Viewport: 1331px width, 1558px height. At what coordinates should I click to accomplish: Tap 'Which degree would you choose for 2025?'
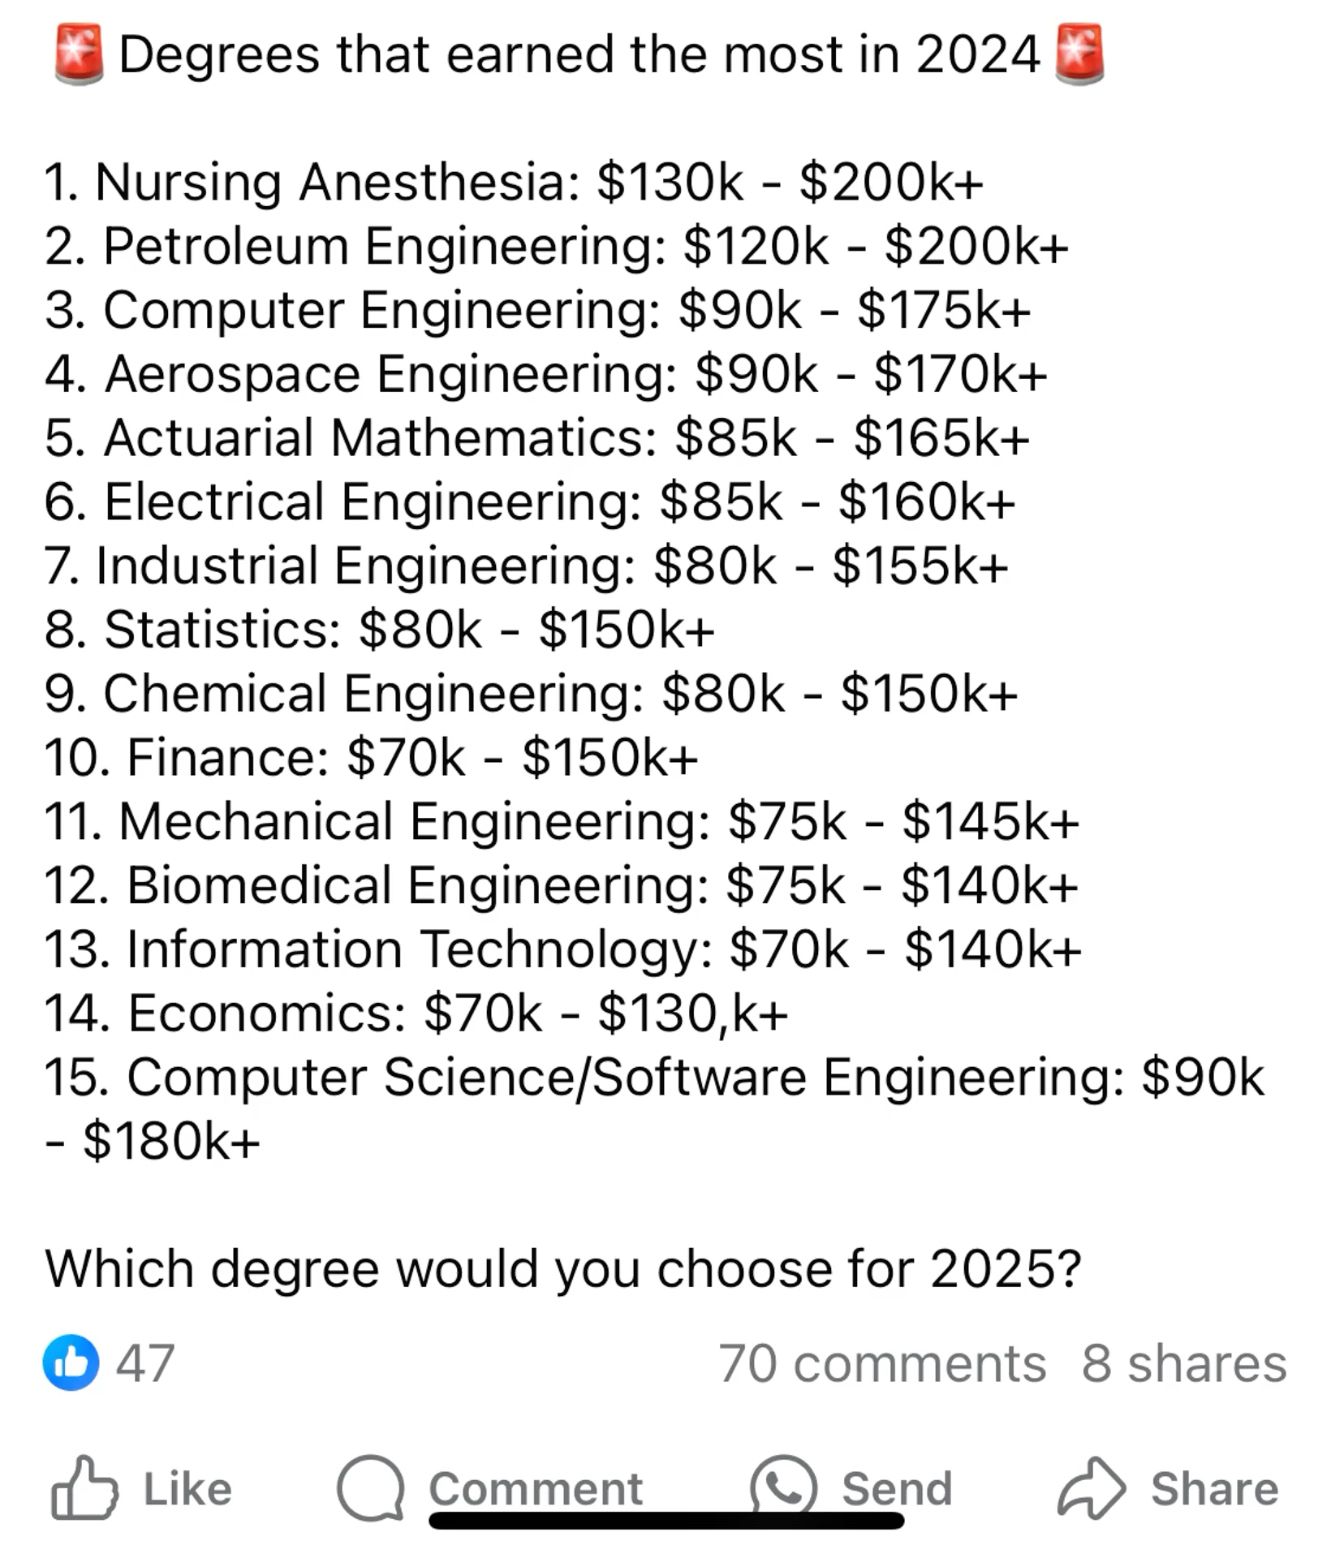(x=563, y=1269)
